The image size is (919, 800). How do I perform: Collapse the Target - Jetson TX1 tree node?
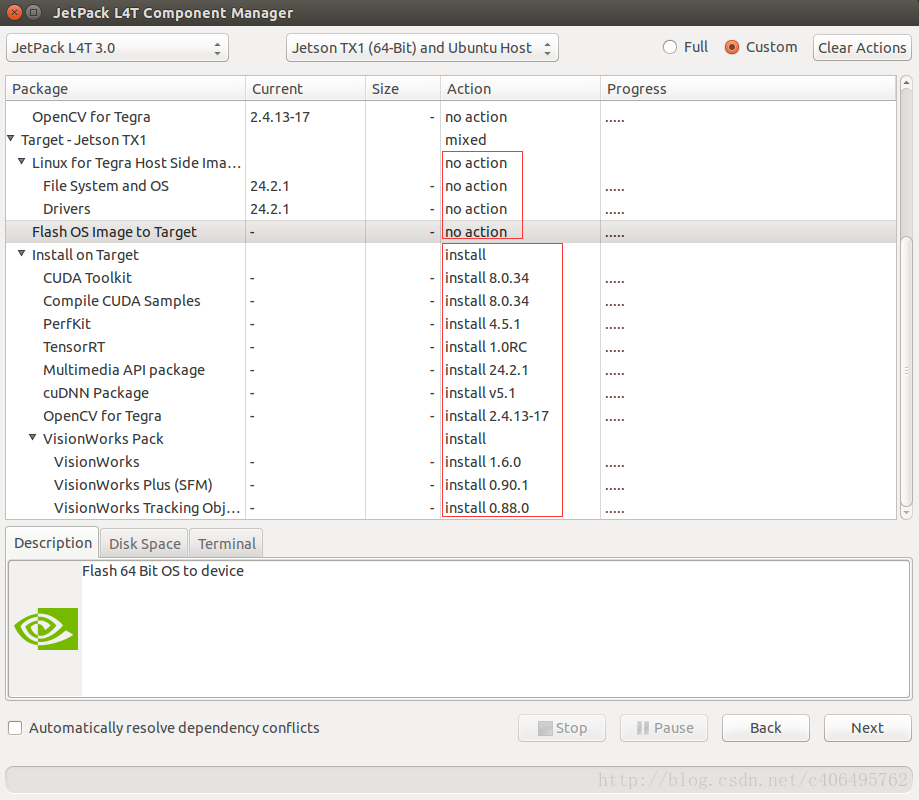click(11, 139)
